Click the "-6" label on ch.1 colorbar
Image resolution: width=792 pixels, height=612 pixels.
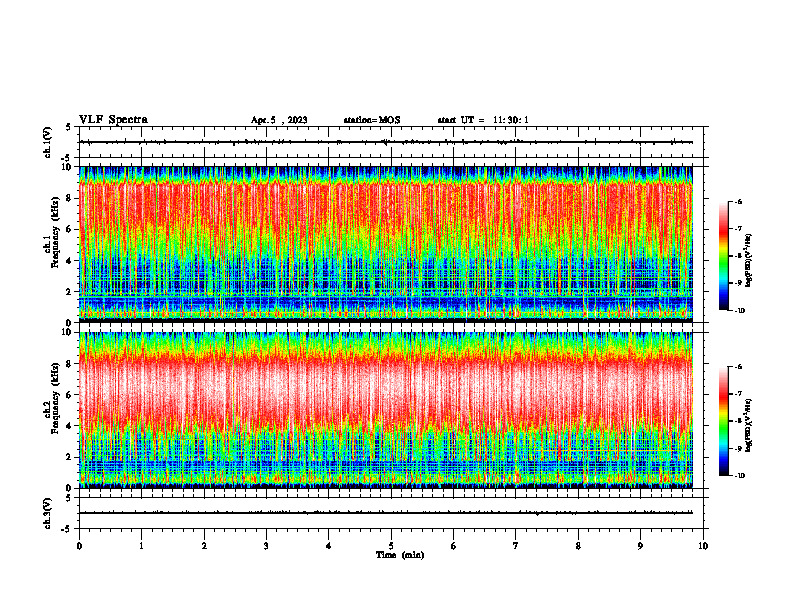coord(738,202)
